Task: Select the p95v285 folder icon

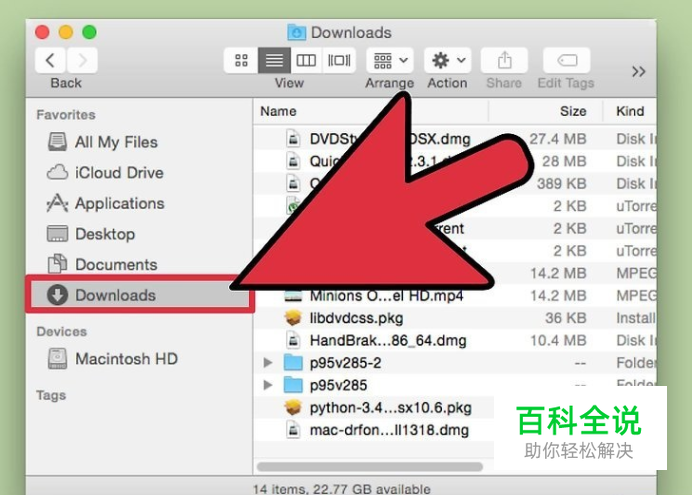Action: point(293,385)
